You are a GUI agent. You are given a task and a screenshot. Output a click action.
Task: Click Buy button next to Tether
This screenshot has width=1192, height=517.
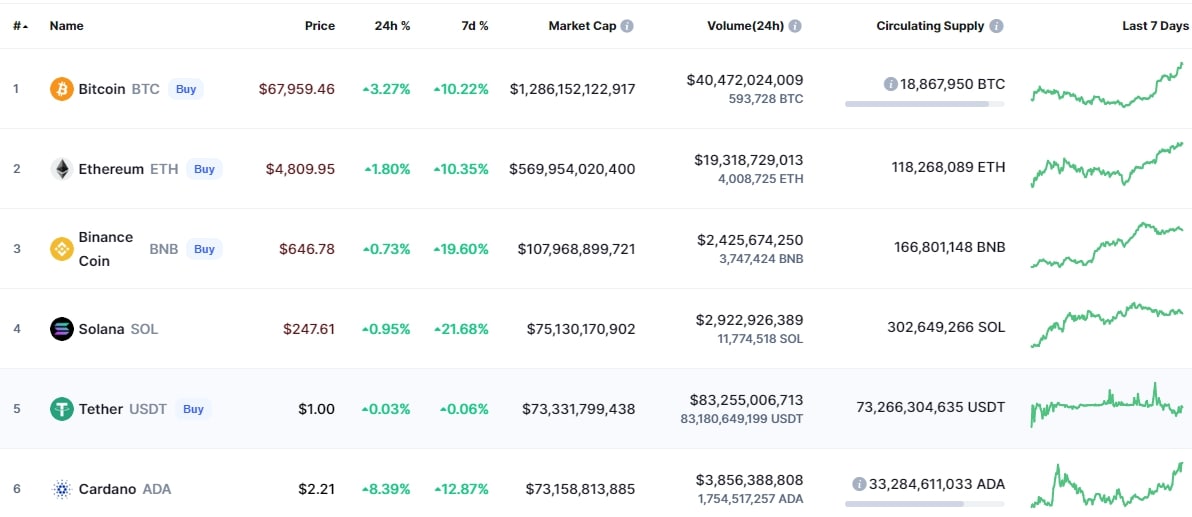[x=193, y=409]
